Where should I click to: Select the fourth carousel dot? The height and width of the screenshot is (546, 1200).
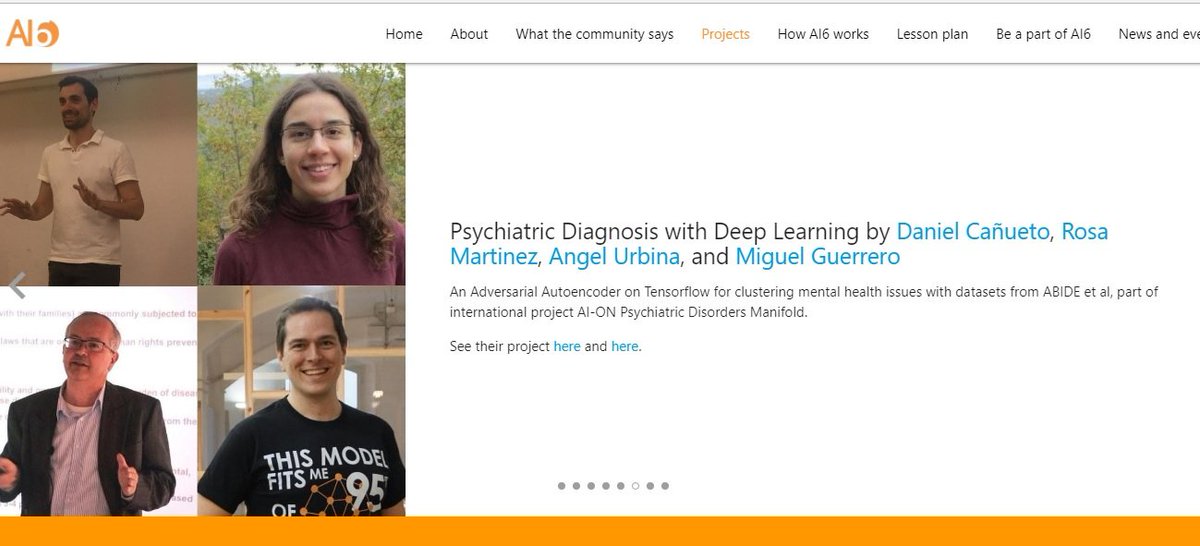tap(606, 486)
